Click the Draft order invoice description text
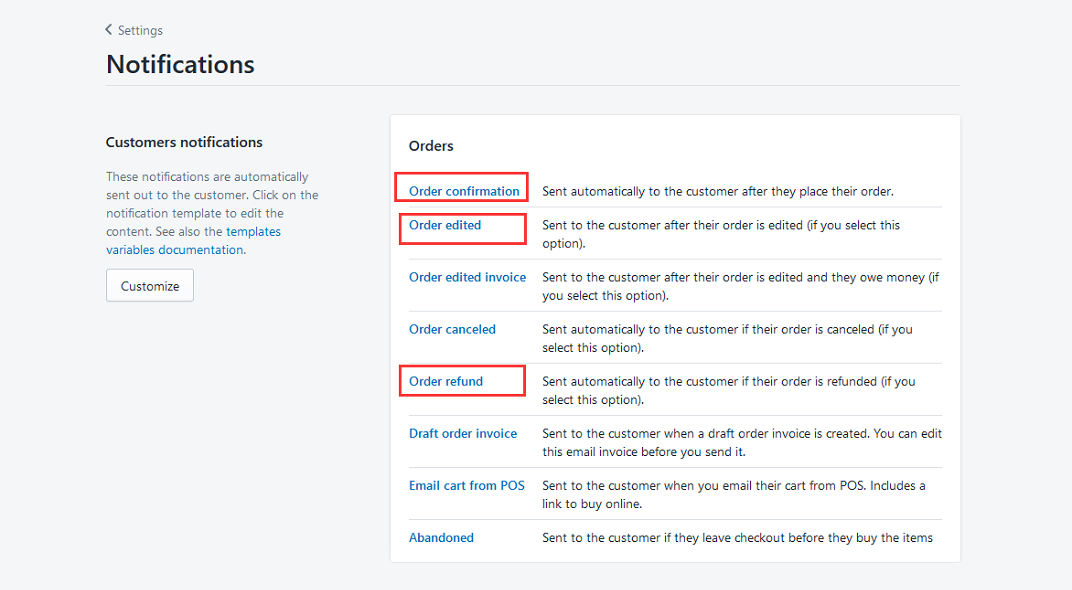Viewport: 1072px width, 590px height. click(741, 442)
